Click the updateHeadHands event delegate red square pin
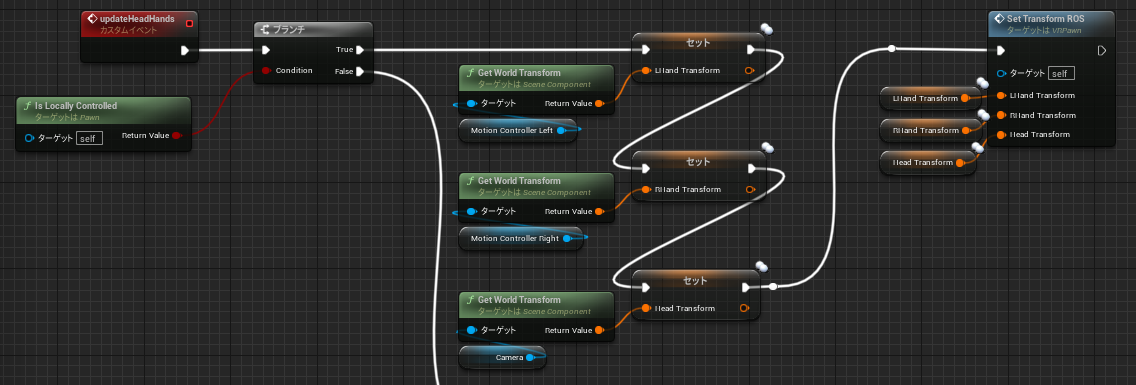This screenshot has width=1136, height=385. point(190,23)
